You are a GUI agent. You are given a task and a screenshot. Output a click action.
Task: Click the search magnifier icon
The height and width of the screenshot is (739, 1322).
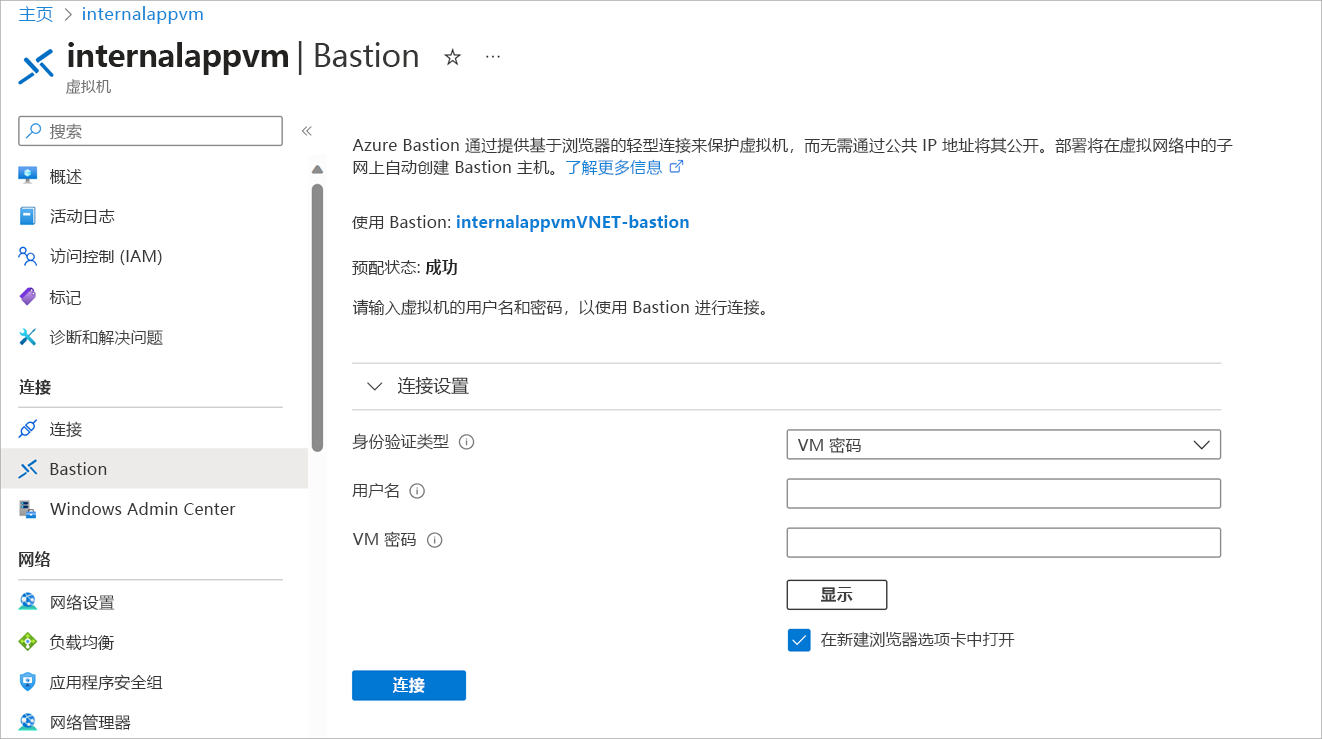(x=35, y=131)
